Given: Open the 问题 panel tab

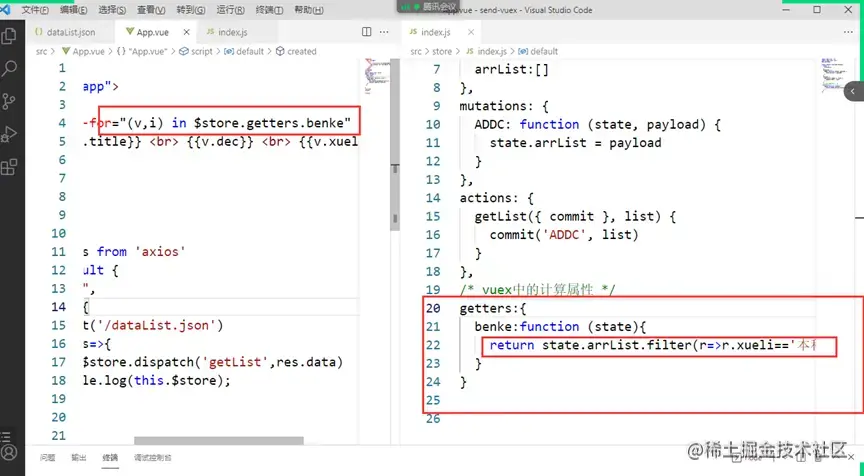Looking at the screenshot, I should [x=47, y=457].
